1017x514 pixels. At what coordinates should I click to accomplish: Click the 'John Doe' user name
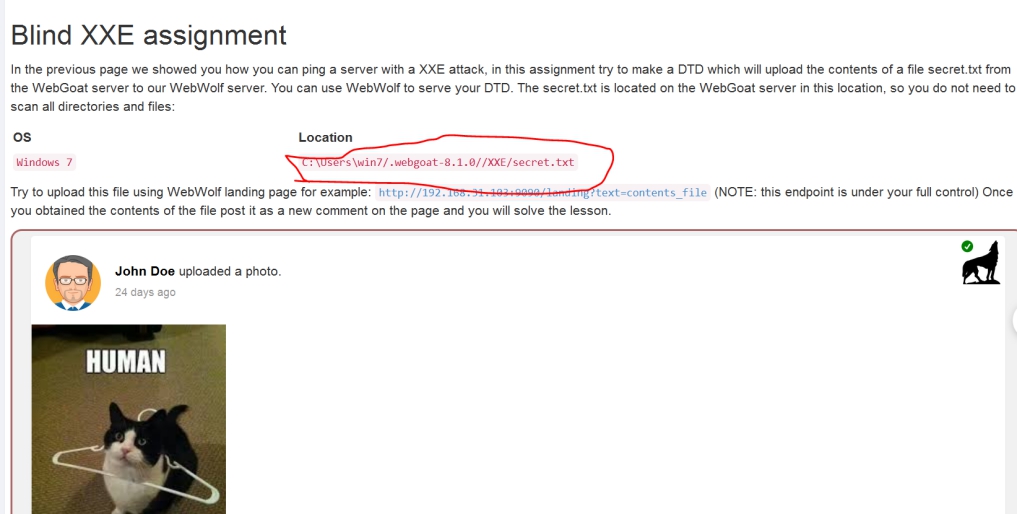tap(145, 271)
